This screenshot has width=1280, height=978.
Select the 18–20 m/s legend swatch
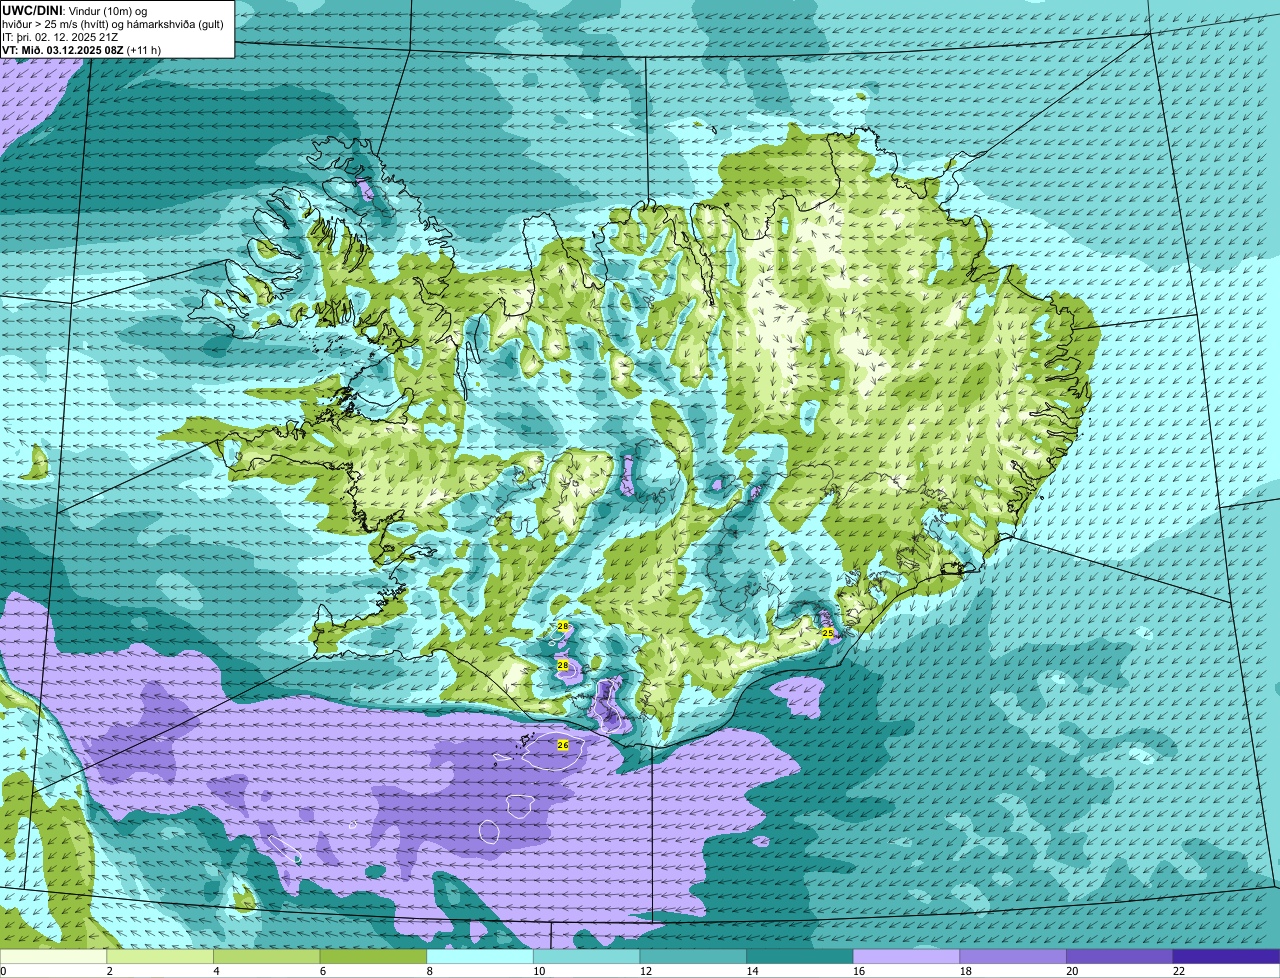[1013, 956]
